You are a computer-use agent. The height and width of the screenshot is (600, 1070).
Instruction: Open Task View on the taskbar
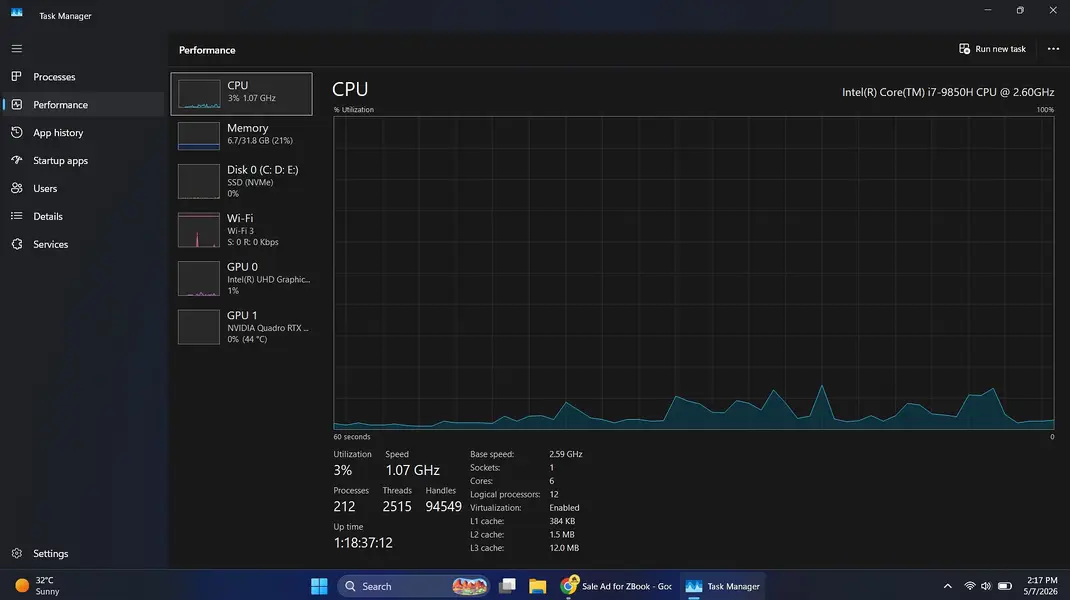tap(507, 586)
